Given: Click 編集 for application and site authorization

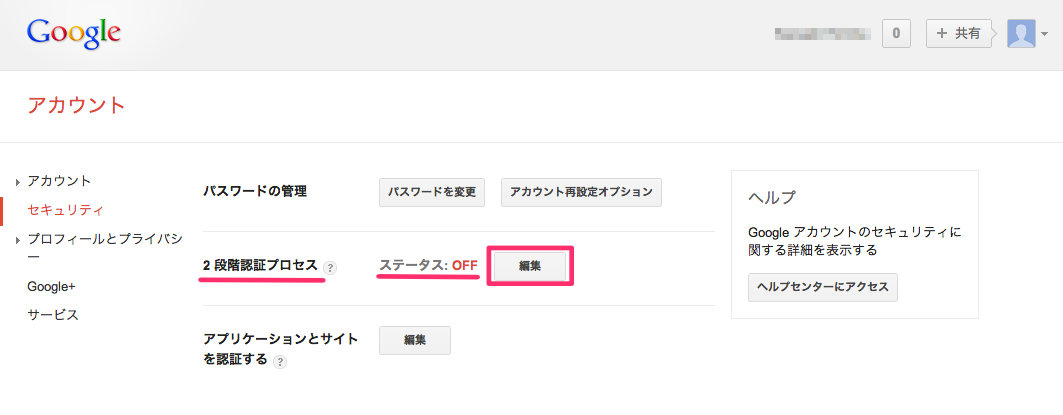Looking at the screenshot, I should pos(414,340).
